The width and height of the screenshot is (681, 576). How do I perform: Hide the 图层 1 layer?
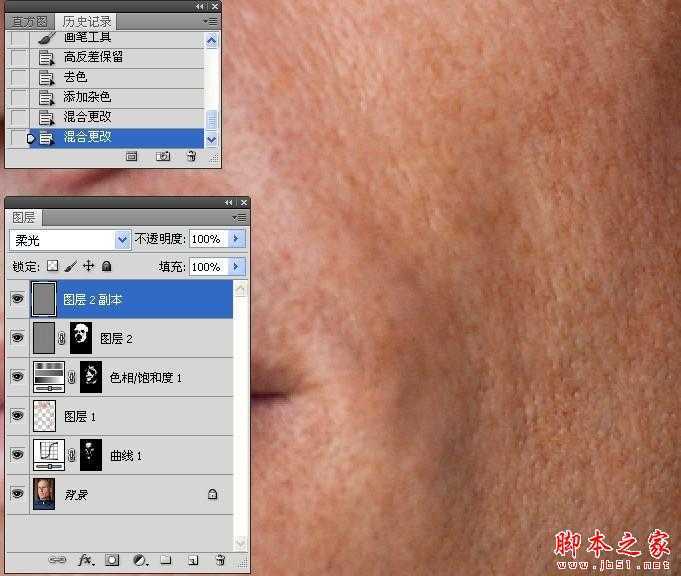click(x=17, y=416)
